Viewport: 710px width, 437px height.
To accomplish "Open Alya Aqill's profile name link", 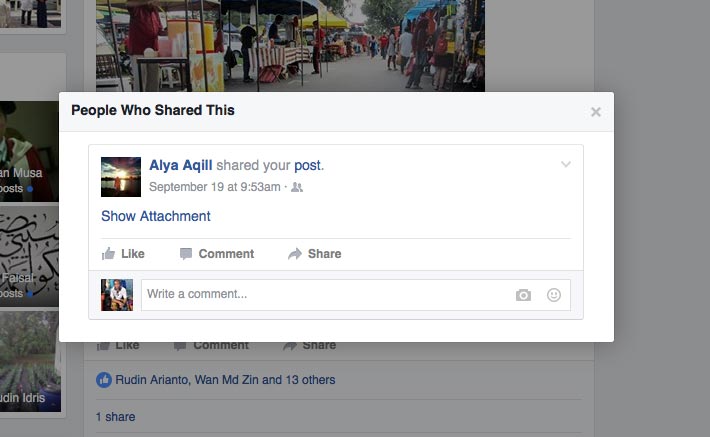I will [x=180, y=165].
